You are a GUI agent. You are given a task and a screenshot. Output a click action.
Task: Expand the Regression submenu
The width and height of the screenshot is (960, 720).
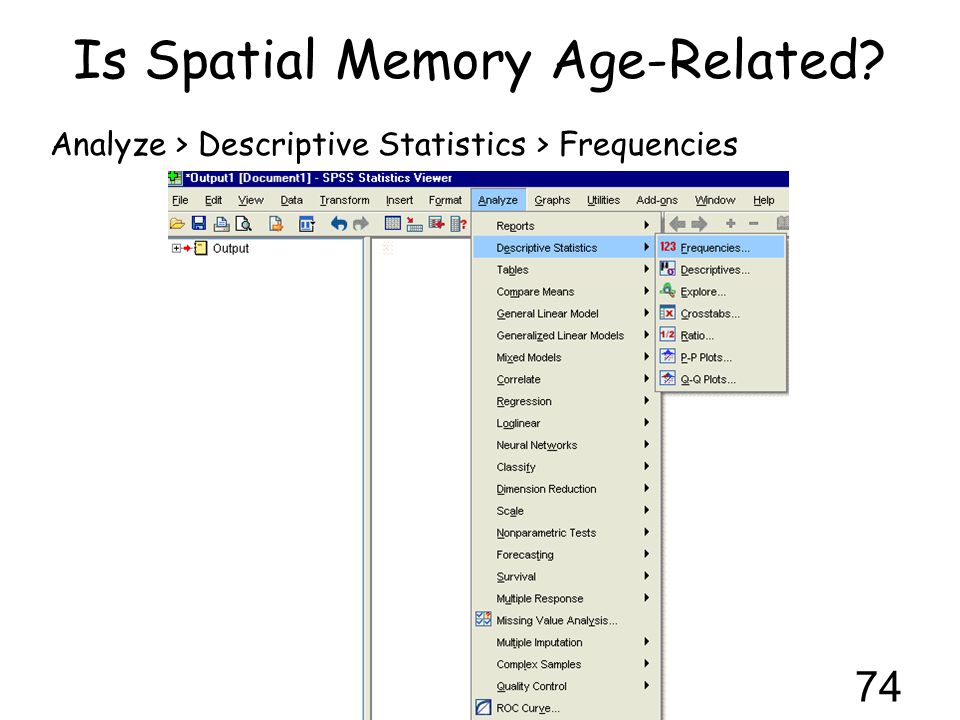(x=564, y=401)
